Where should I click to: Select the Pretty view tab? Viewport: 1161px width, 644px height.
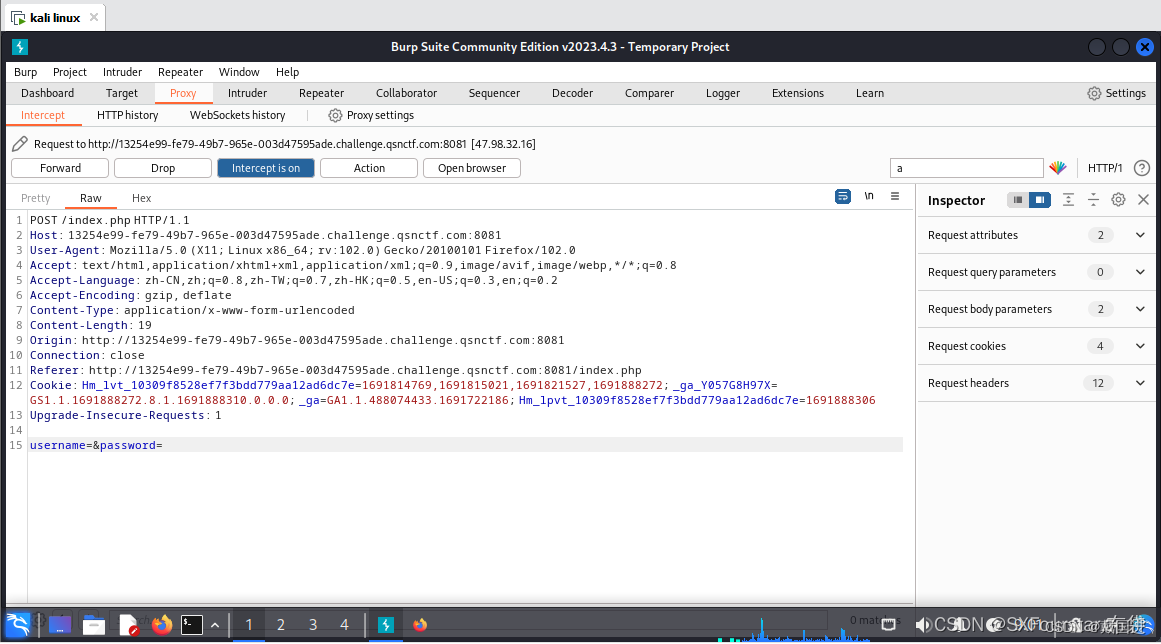coord(36,198)
